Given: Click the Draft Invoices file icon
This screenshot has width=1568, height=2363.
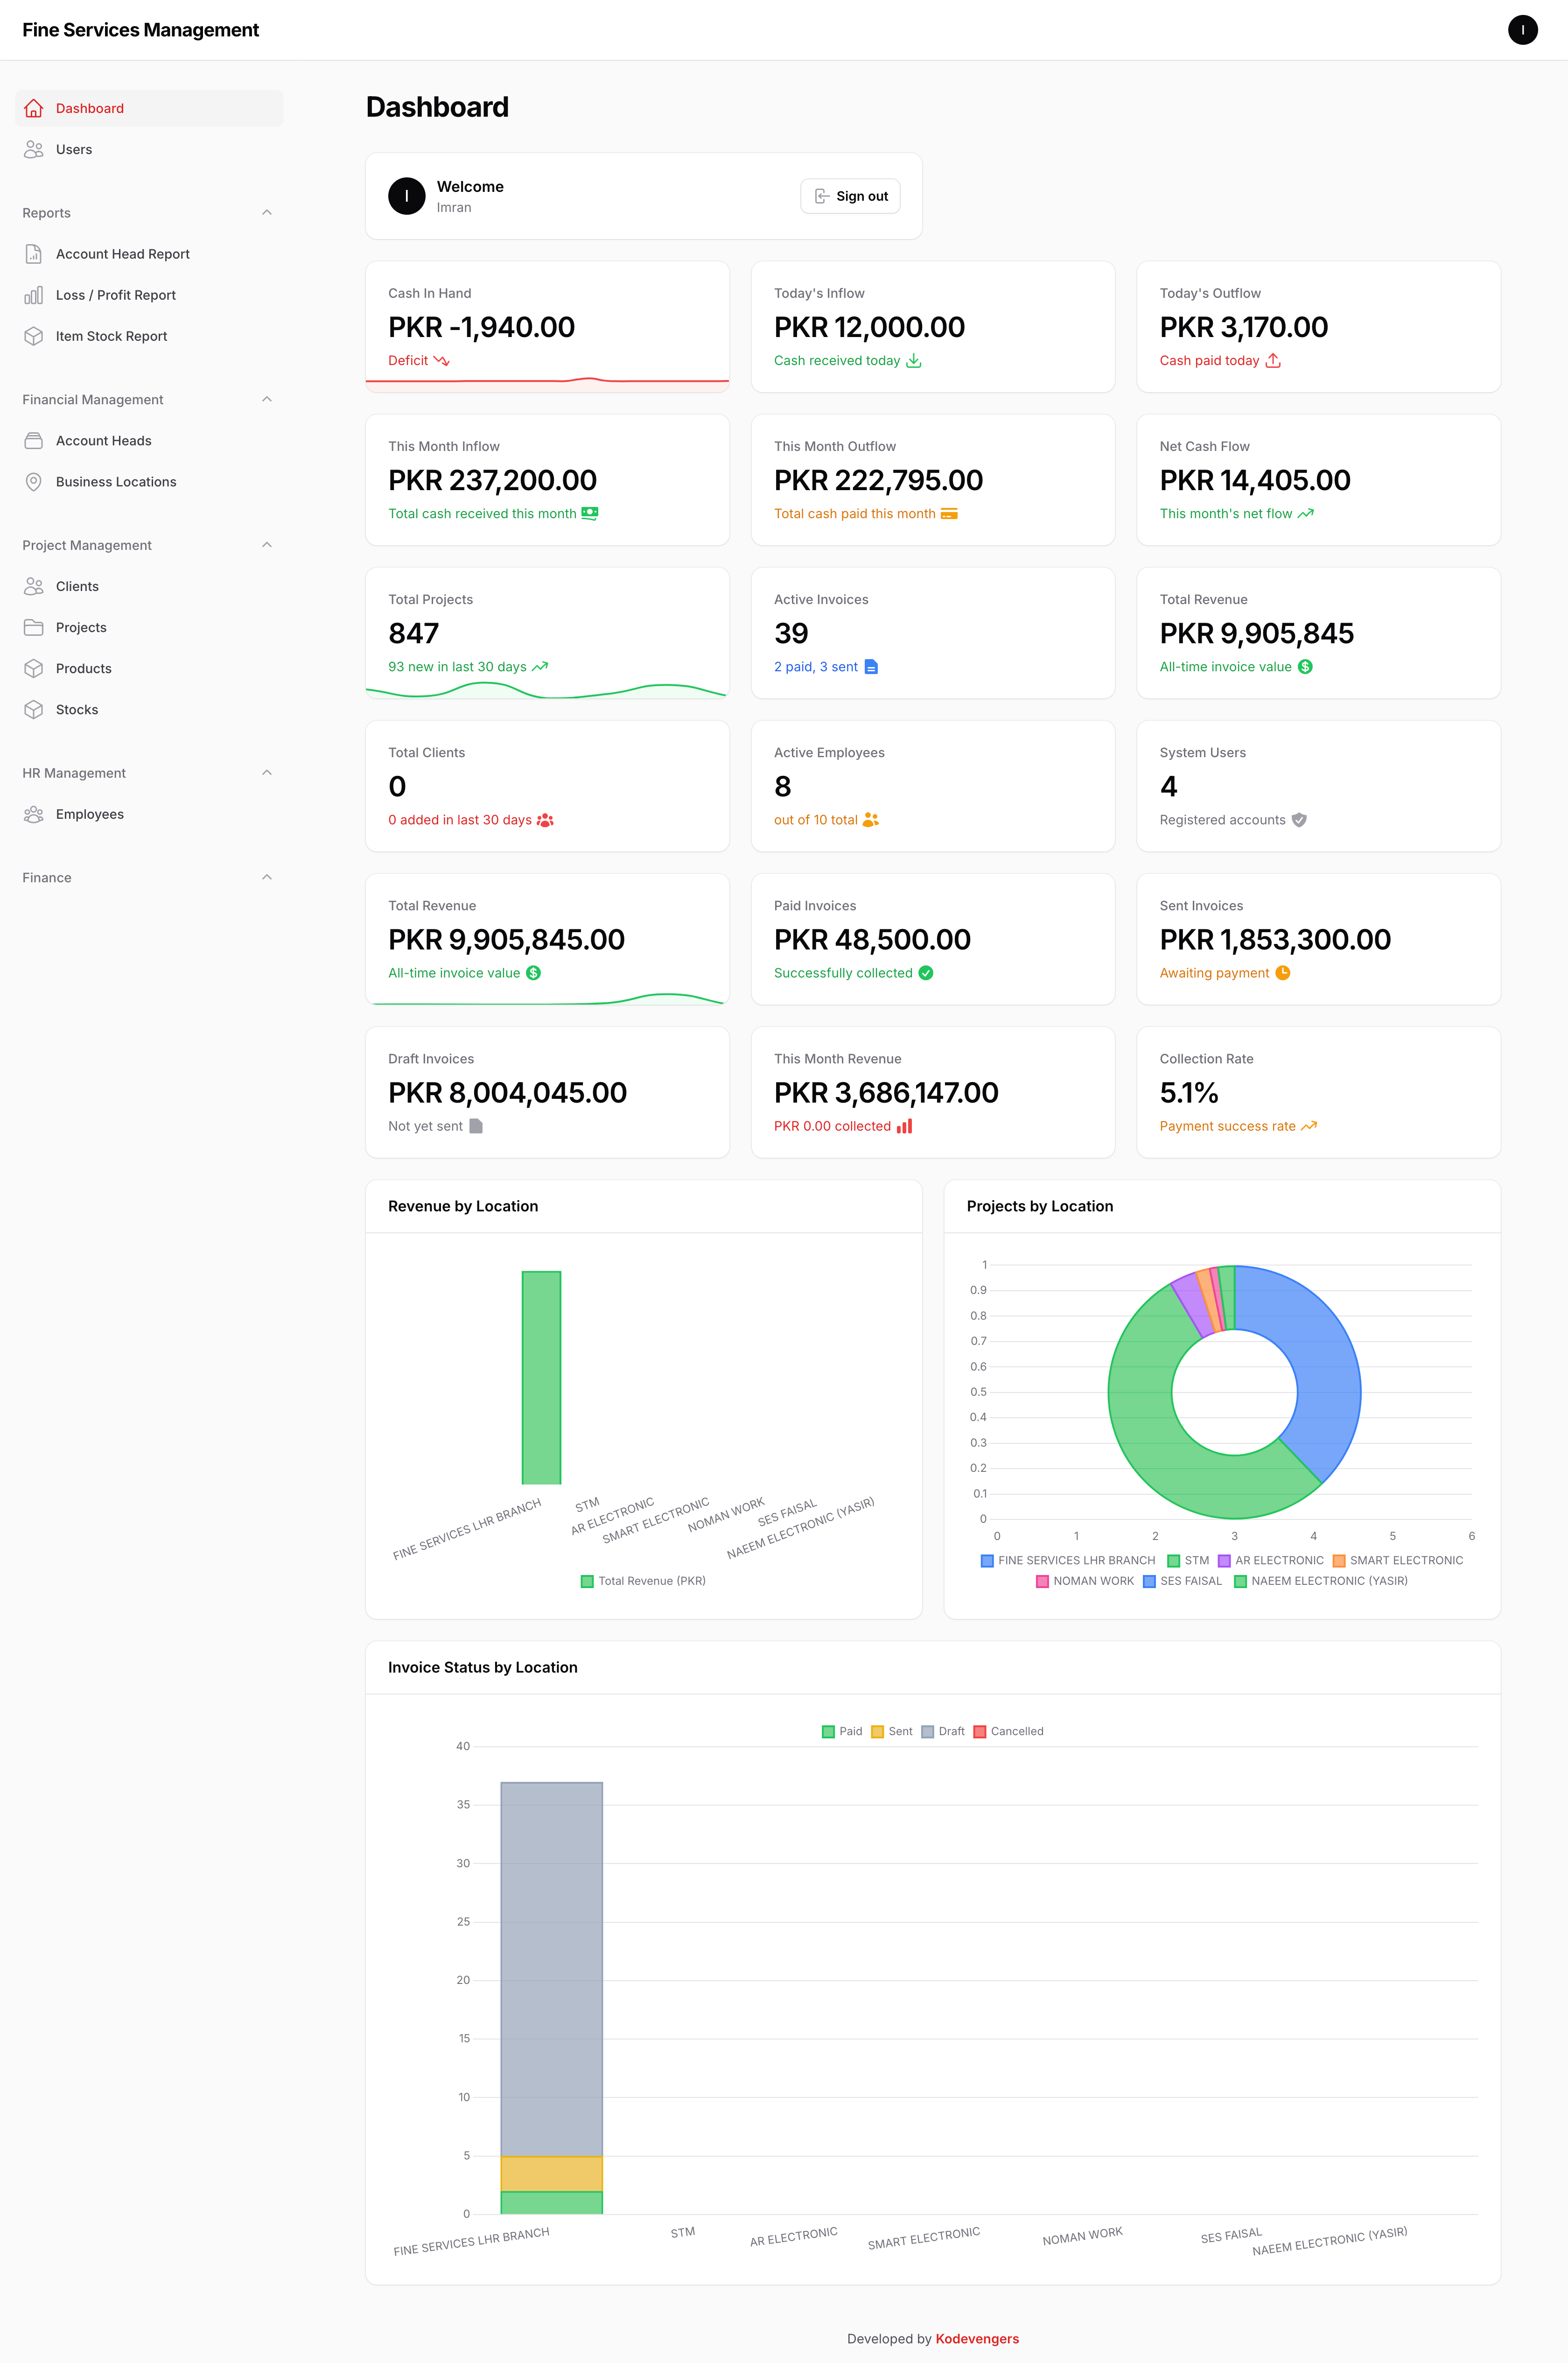Looking at the screenshot, I should pos(476,1126).
